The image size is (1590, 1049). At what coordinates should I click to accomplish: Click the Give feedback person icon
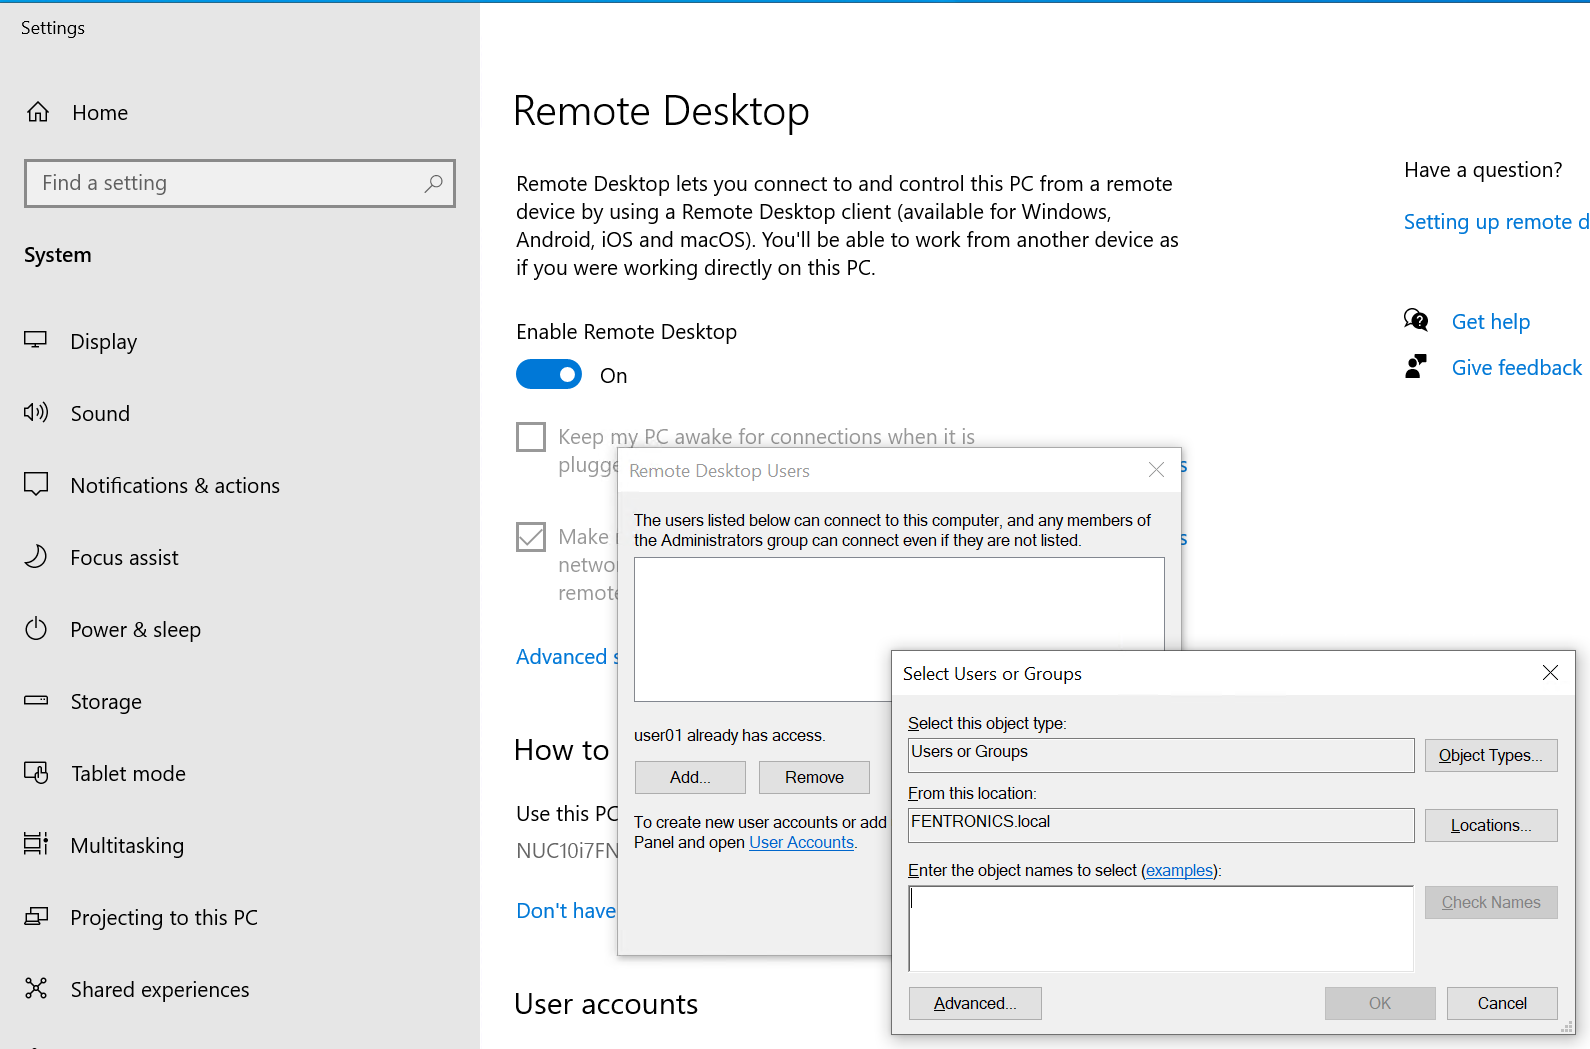click(x=1416, y=366)
